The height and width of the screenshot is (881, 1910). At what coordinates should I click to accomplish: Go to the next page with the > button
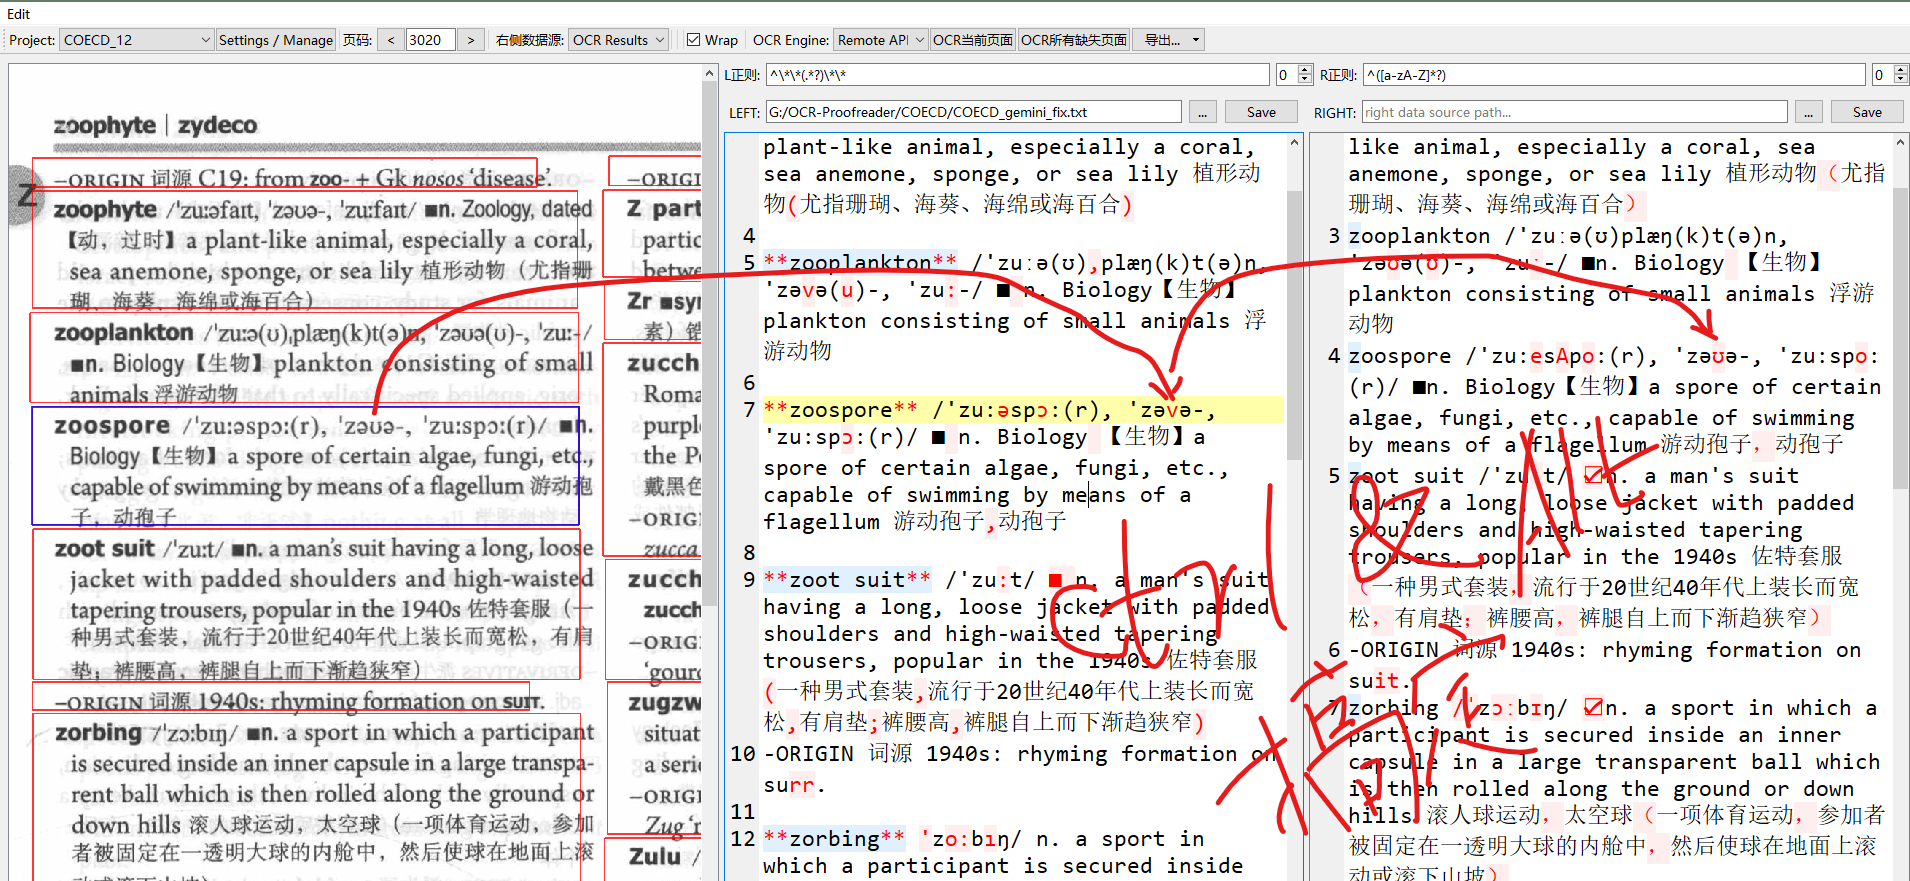point(471,40)
